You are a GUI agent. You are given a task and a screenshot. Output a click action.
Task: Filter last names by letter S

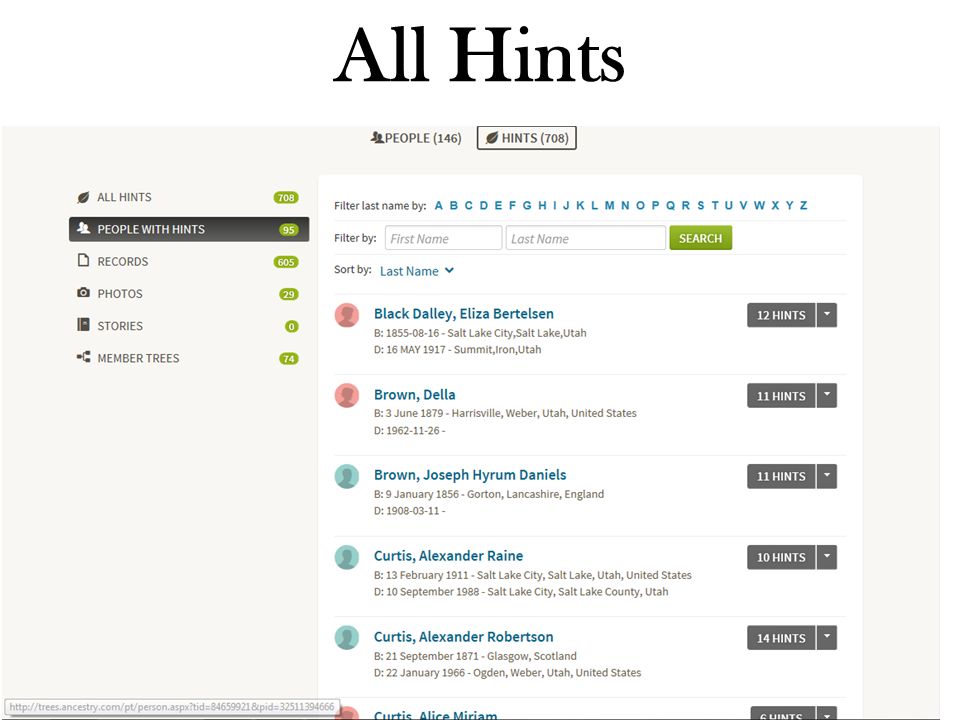click(700, 205)
